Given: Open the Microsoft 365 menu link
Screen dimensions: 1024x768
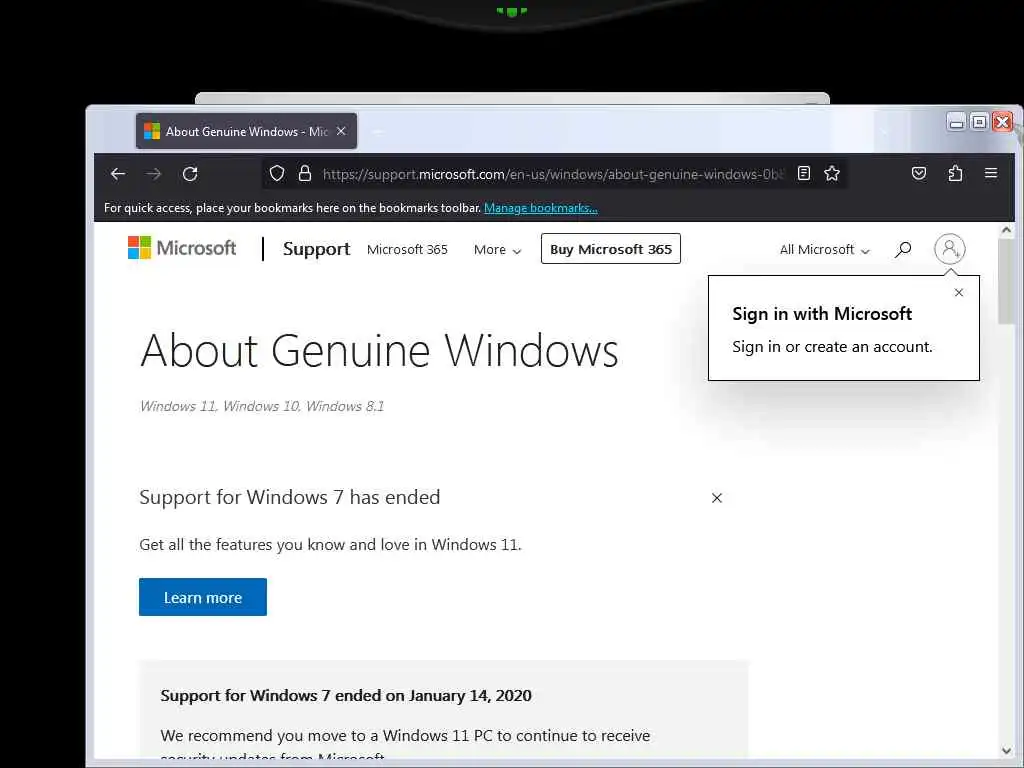Looking at the screenshot, I should (x=407, y=249).
